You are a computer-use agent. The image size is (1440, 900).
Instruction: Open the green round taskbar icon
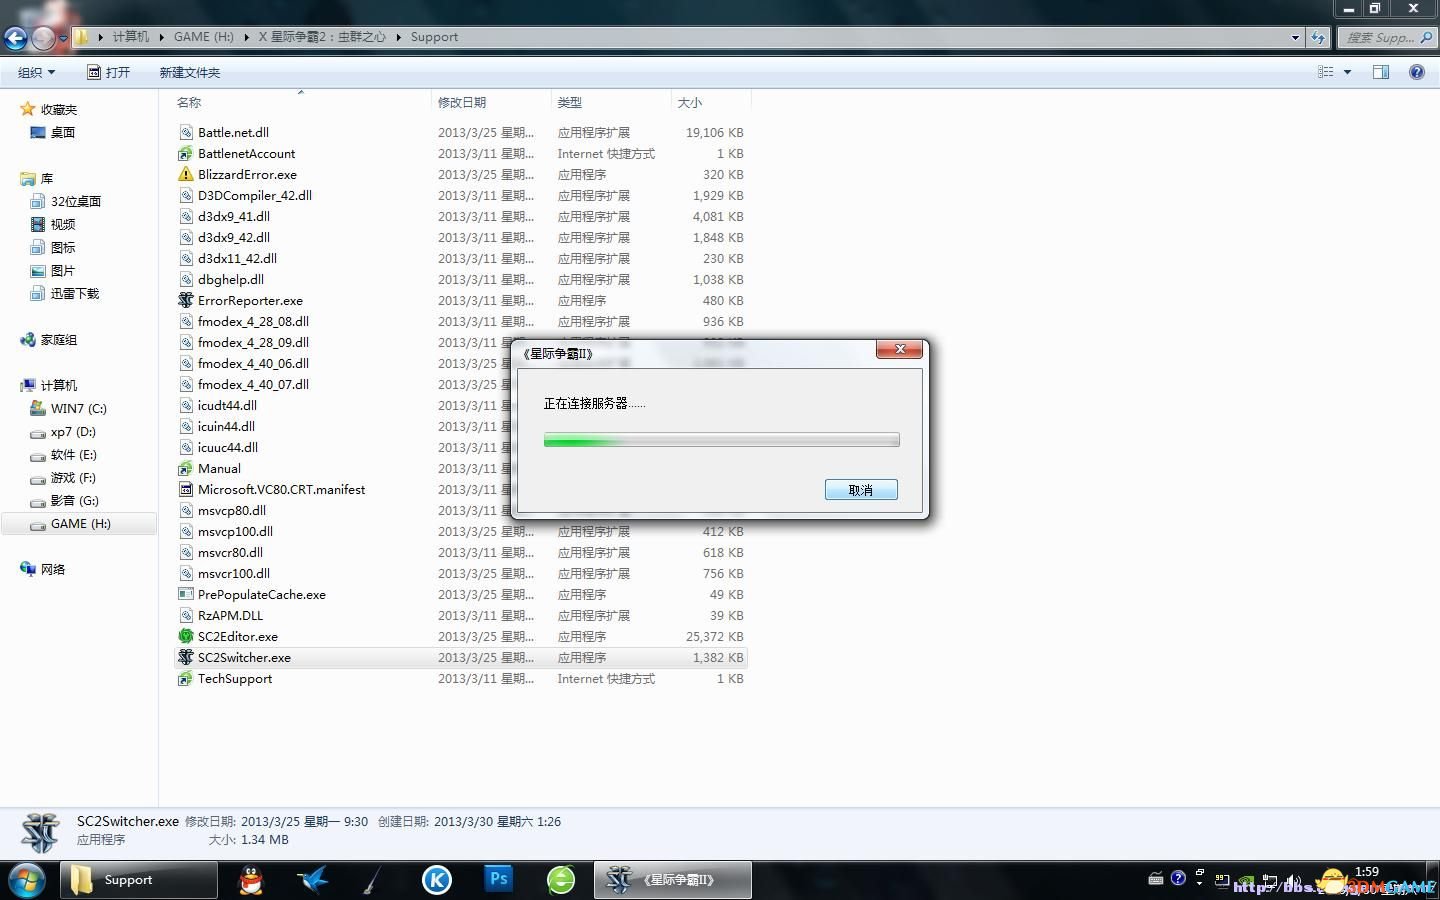(x=561, y=880)
